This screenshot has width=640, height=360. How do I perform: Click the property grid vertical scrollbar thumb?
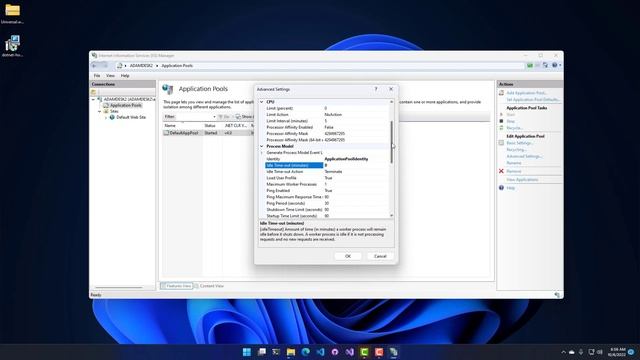(x=392, y=142)
